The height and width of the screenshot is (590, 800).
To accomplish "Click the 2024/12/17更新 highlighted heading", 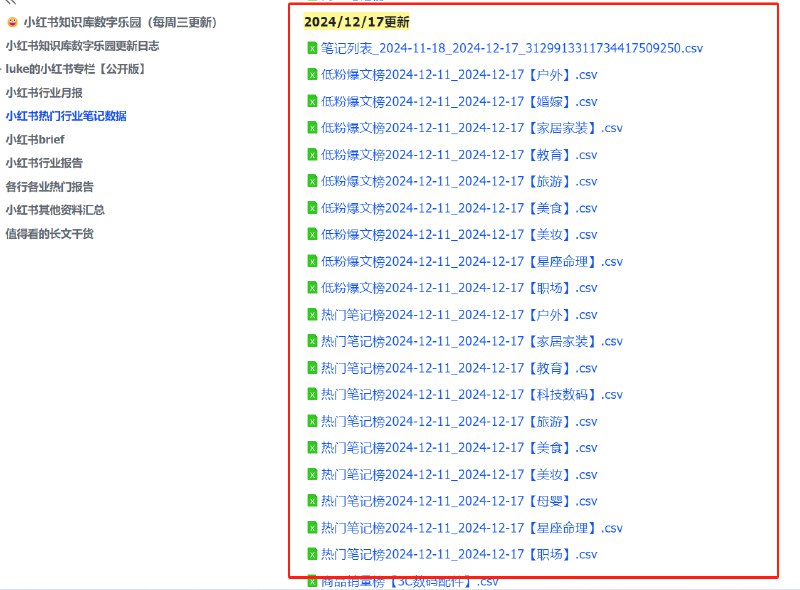I will (357, 22).
